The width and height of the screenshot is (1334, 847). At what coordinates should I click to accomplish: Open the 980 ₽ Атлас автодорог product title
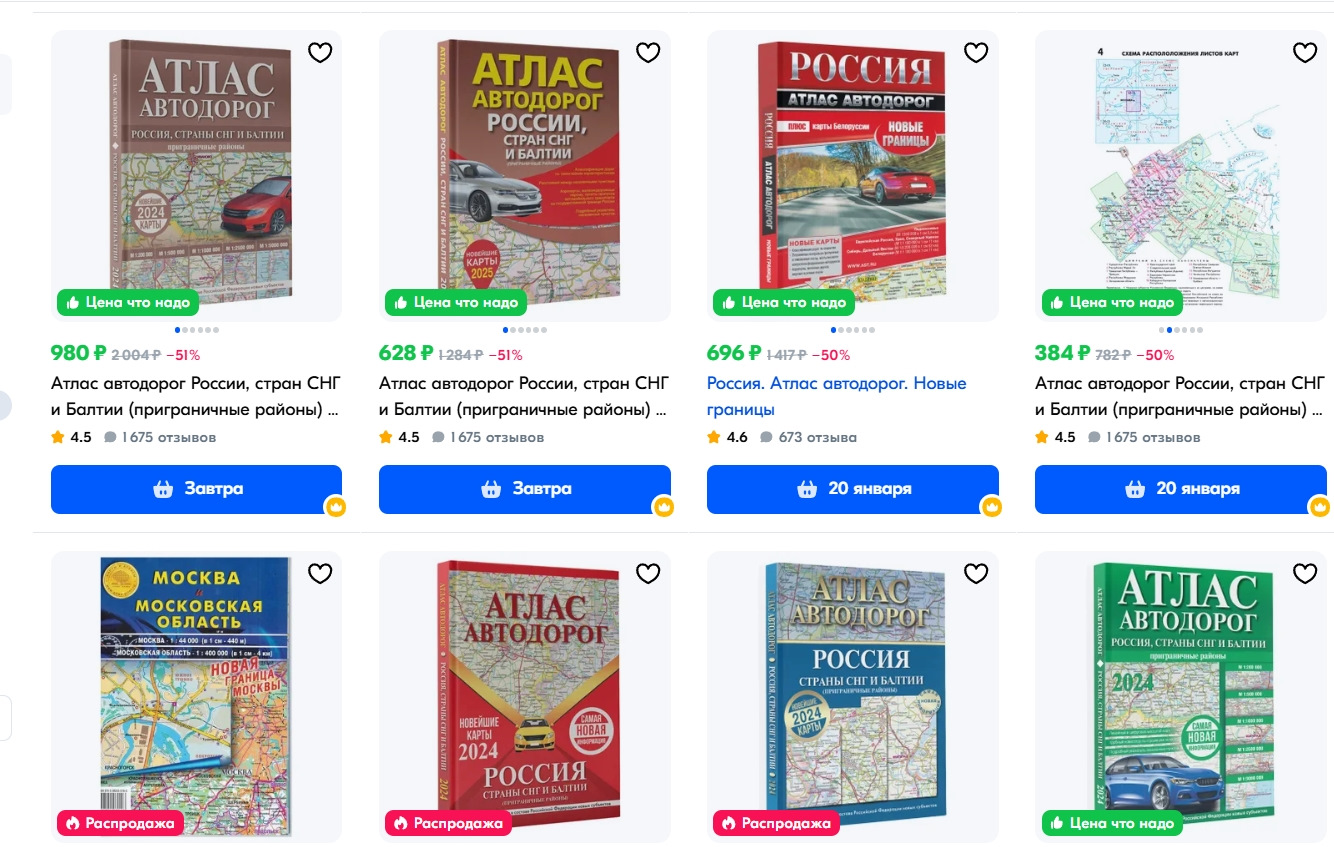click(x=196, y=397)
